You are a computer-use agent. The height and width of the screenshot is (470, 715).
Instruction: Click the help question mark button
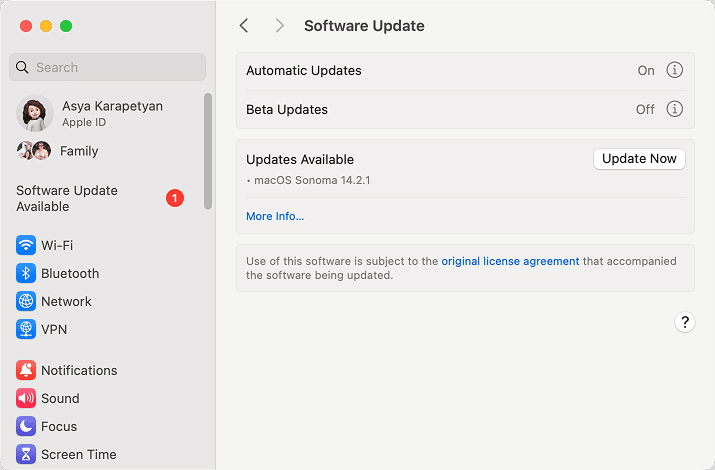coord(684,322)
